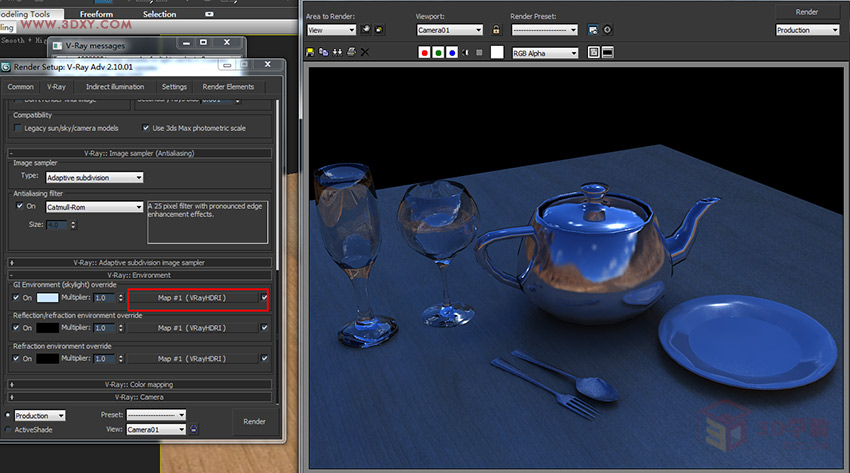
Task: Toggle Reflection/refraction environment override On checkbox
Action: click(16, 328)
